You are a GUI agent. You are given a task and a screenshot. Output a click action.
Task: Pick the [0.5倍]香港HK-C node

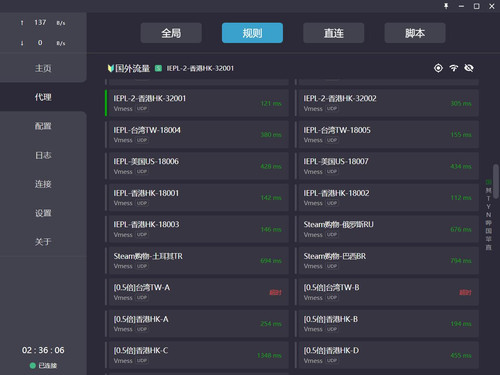197,355
